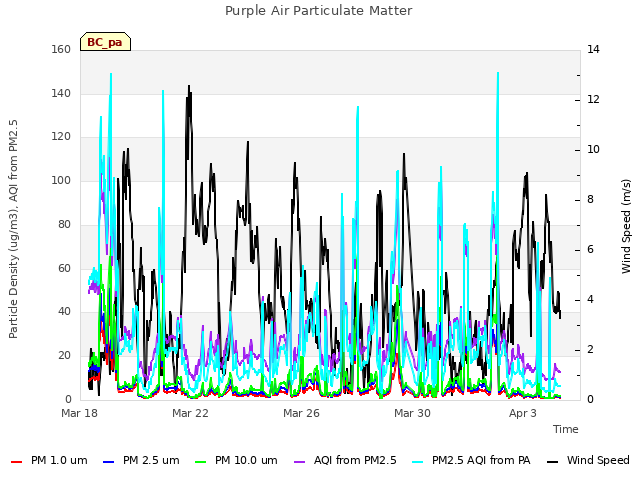
Task: Click the black Wind Speed legend swatch
Action: point(552,461)
